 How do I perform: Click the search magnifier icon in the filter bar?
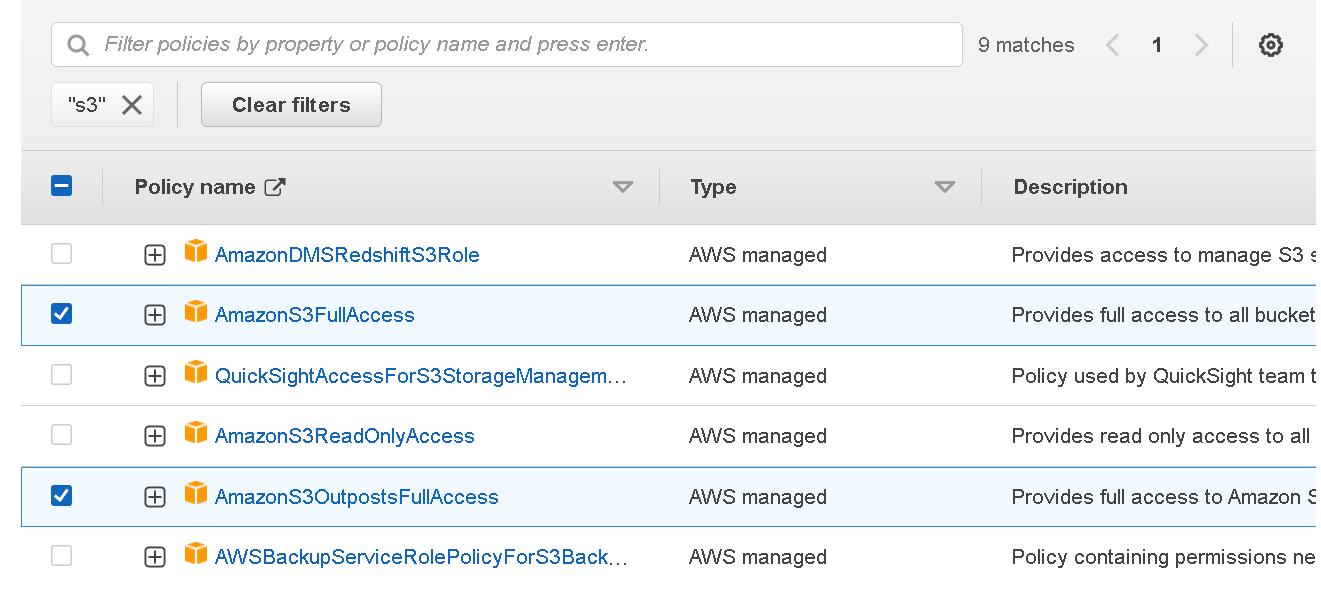79,44
